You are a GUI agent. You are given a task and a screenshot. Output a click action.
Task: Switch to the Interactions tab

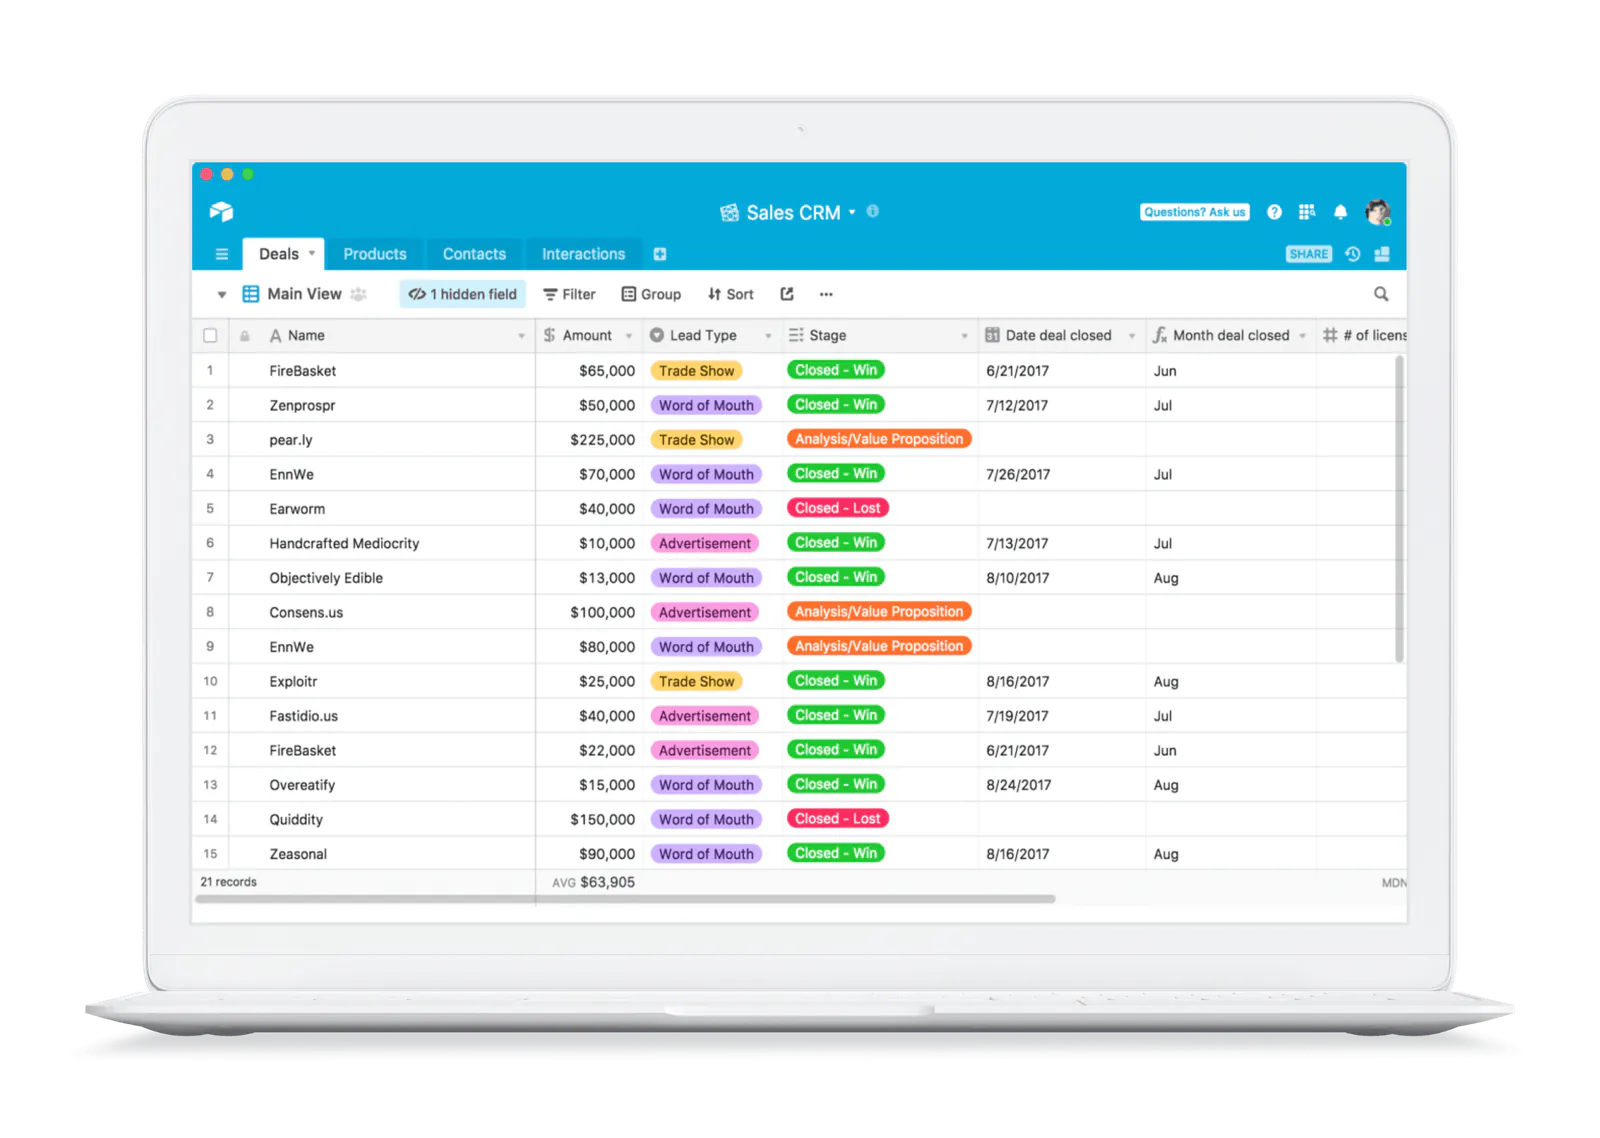[x=584, y=254]
